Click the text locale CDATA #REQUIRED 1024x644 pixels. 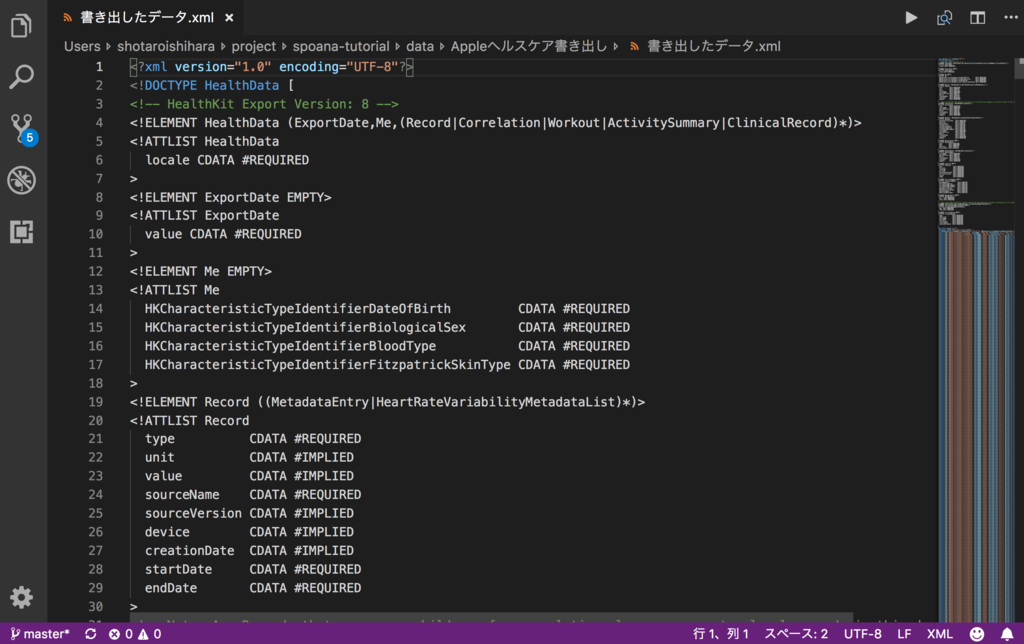click(x=227, y=160)
